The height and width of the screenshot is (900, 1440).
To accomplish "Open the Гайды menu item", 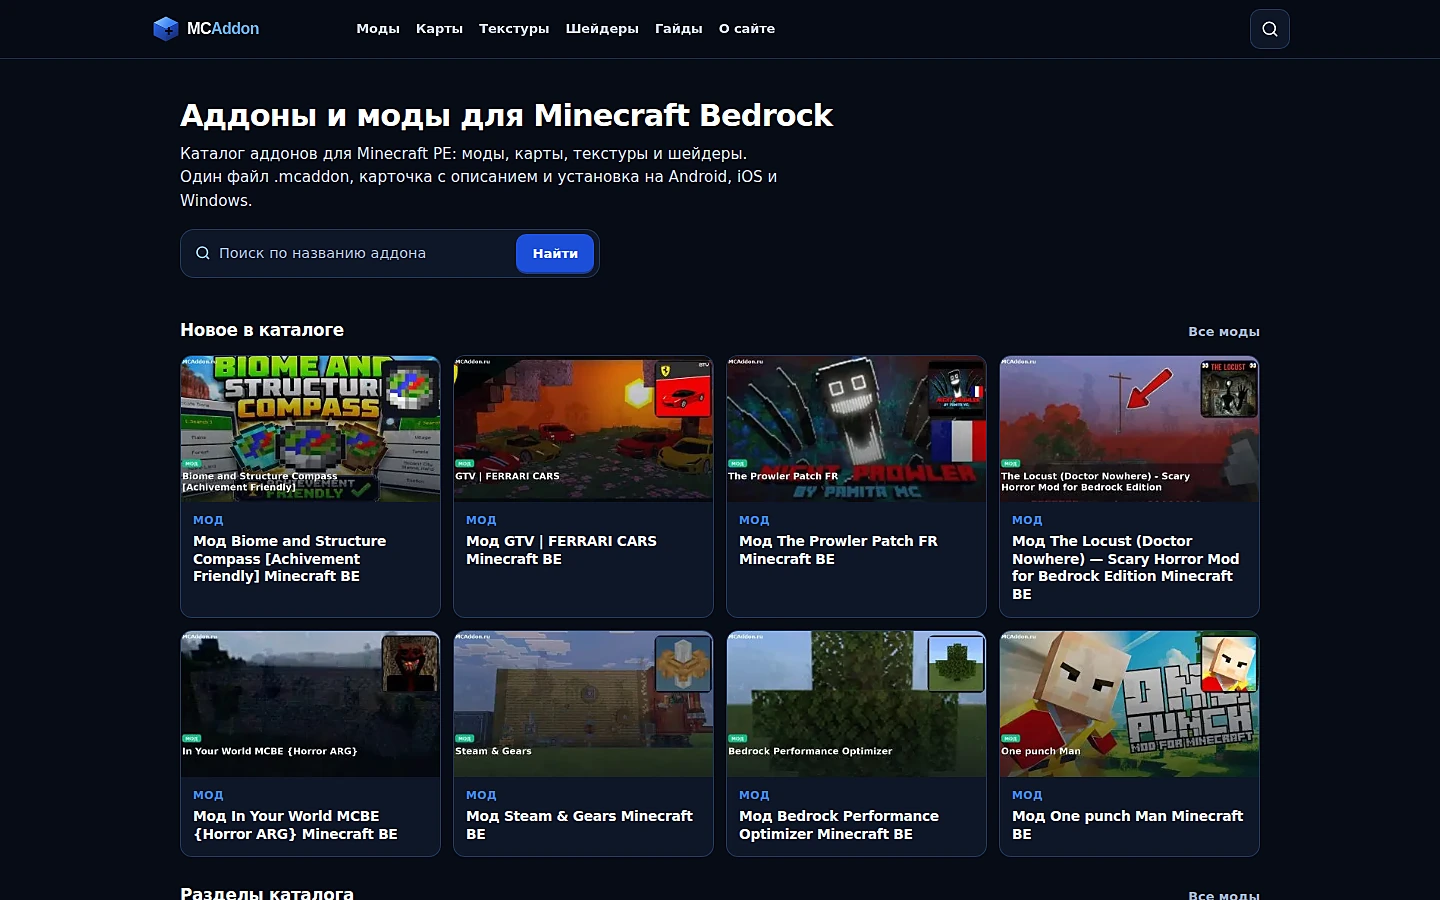I will [x=679, y=29].
